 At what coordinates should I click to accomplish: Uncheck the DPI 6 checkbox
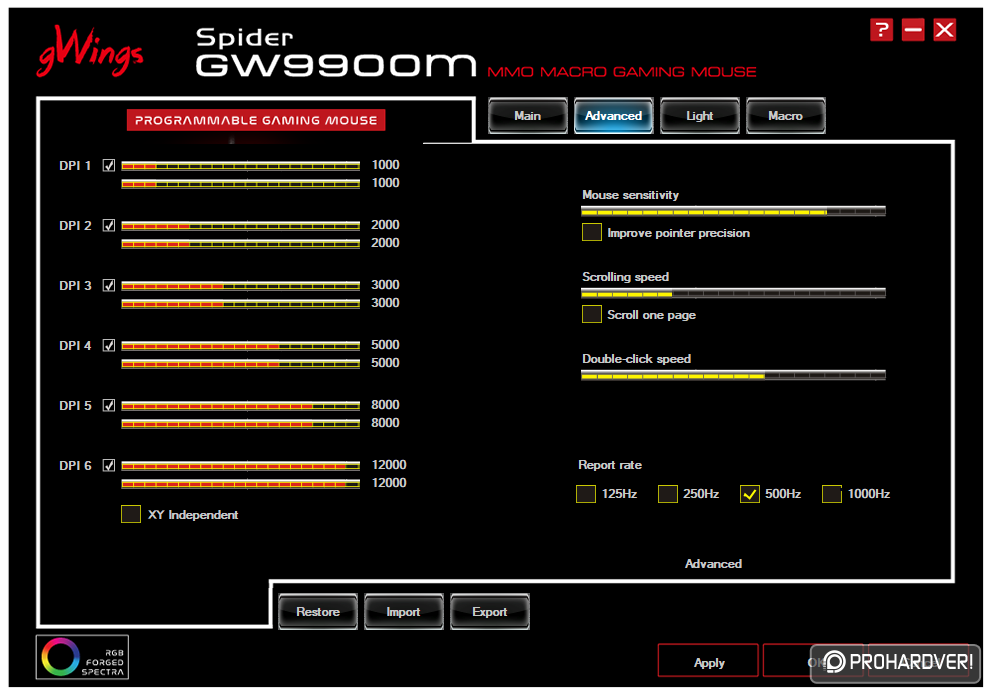109,466
